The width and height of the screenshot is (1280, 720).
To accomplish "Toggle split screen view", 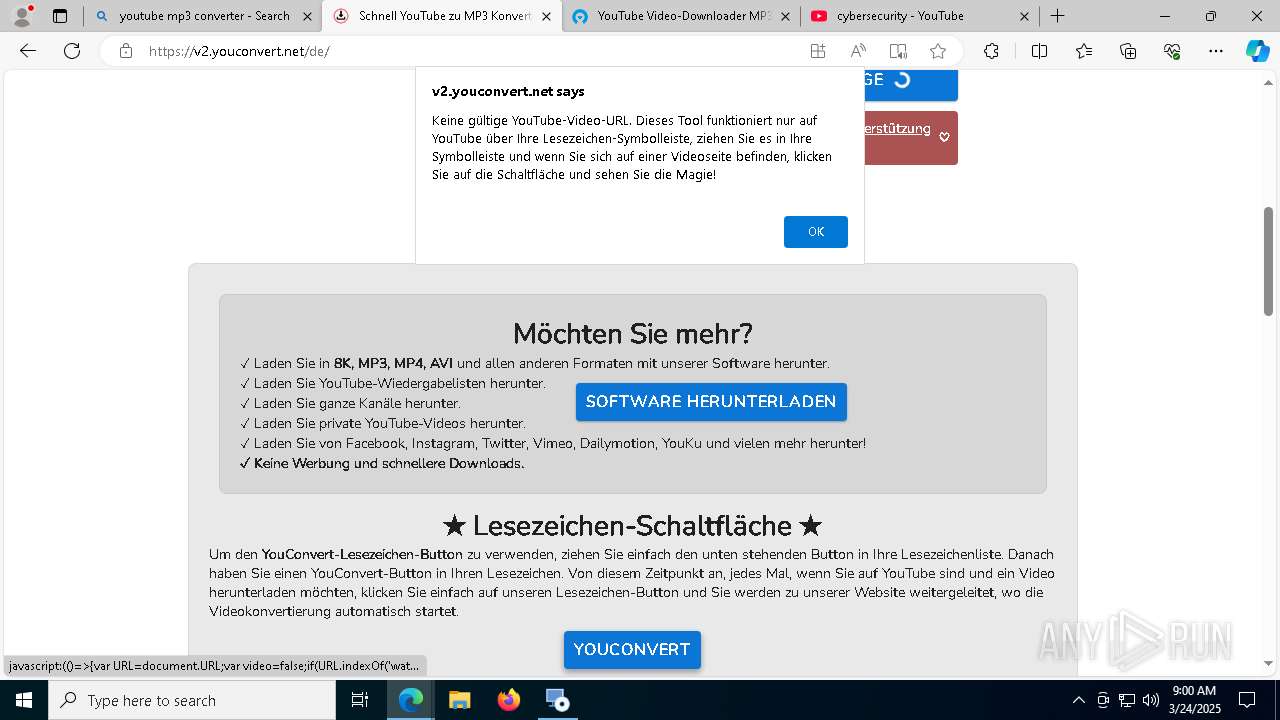I will 1039,51.
